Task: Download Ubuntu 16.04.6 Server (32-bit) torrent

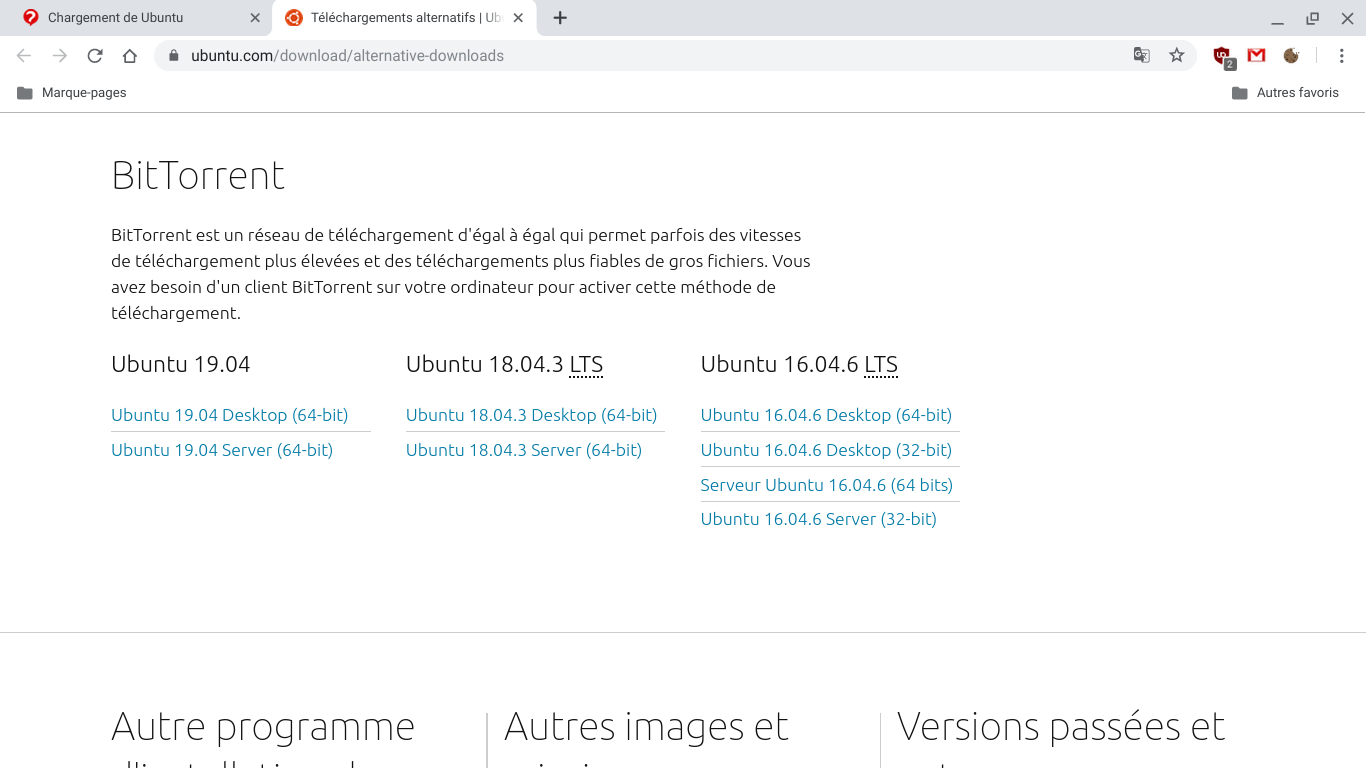Action: [x=819, y=519]
